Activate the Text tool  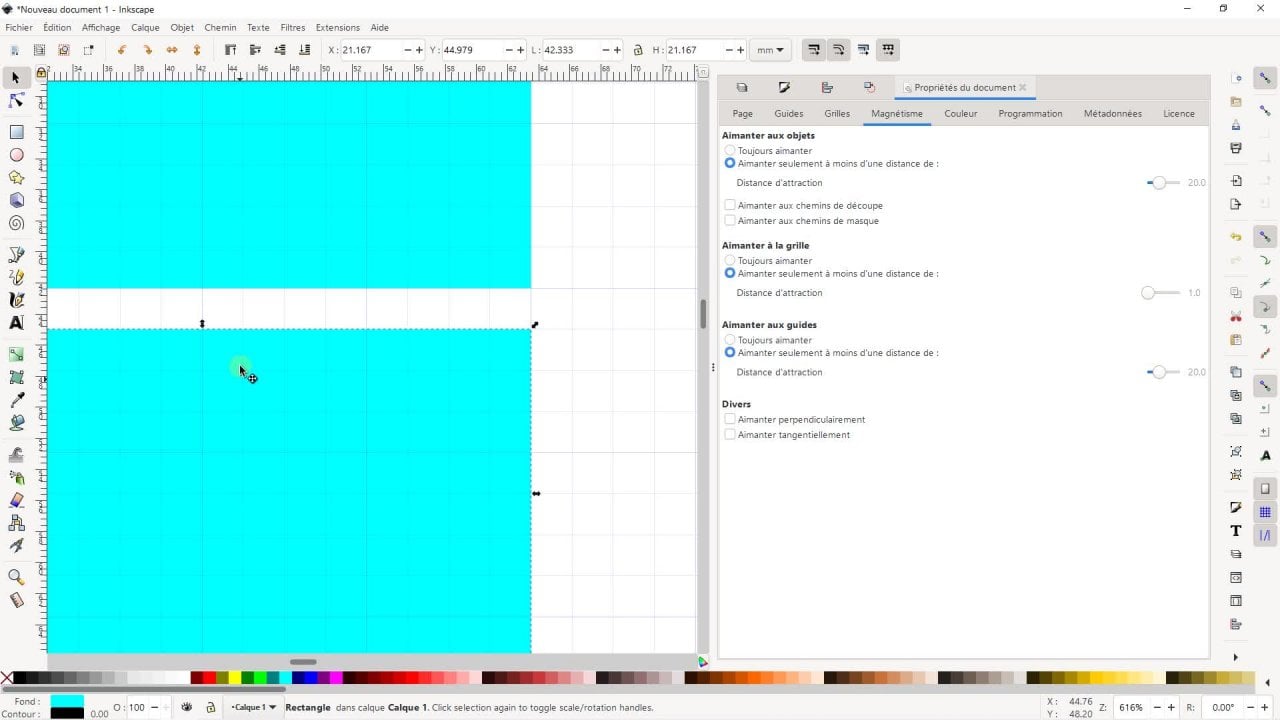(16, 323)
